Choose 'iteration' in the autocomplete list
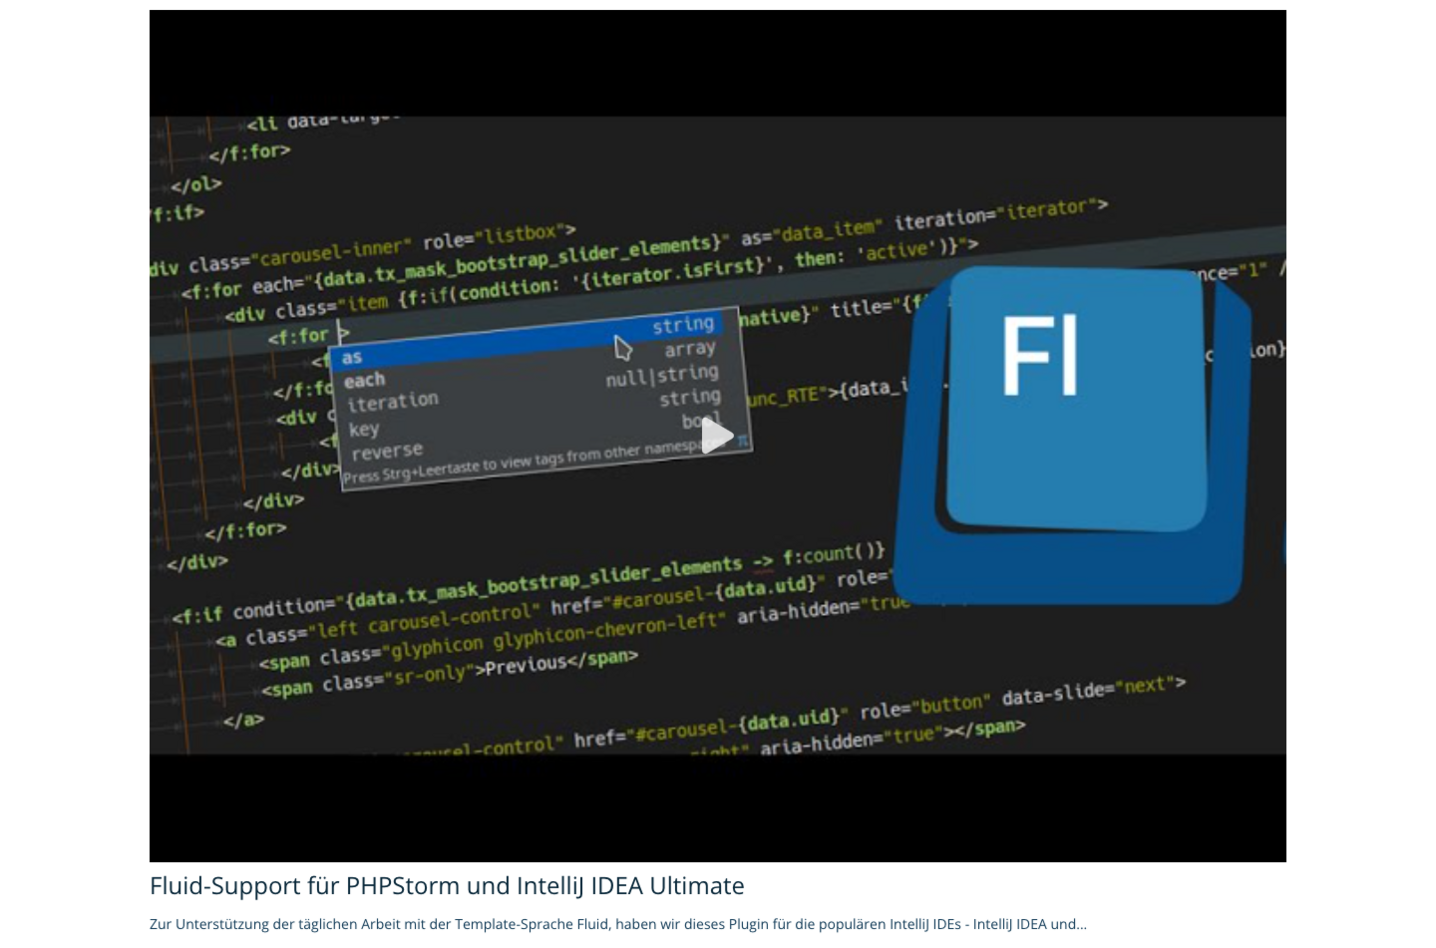 (392, 402)
